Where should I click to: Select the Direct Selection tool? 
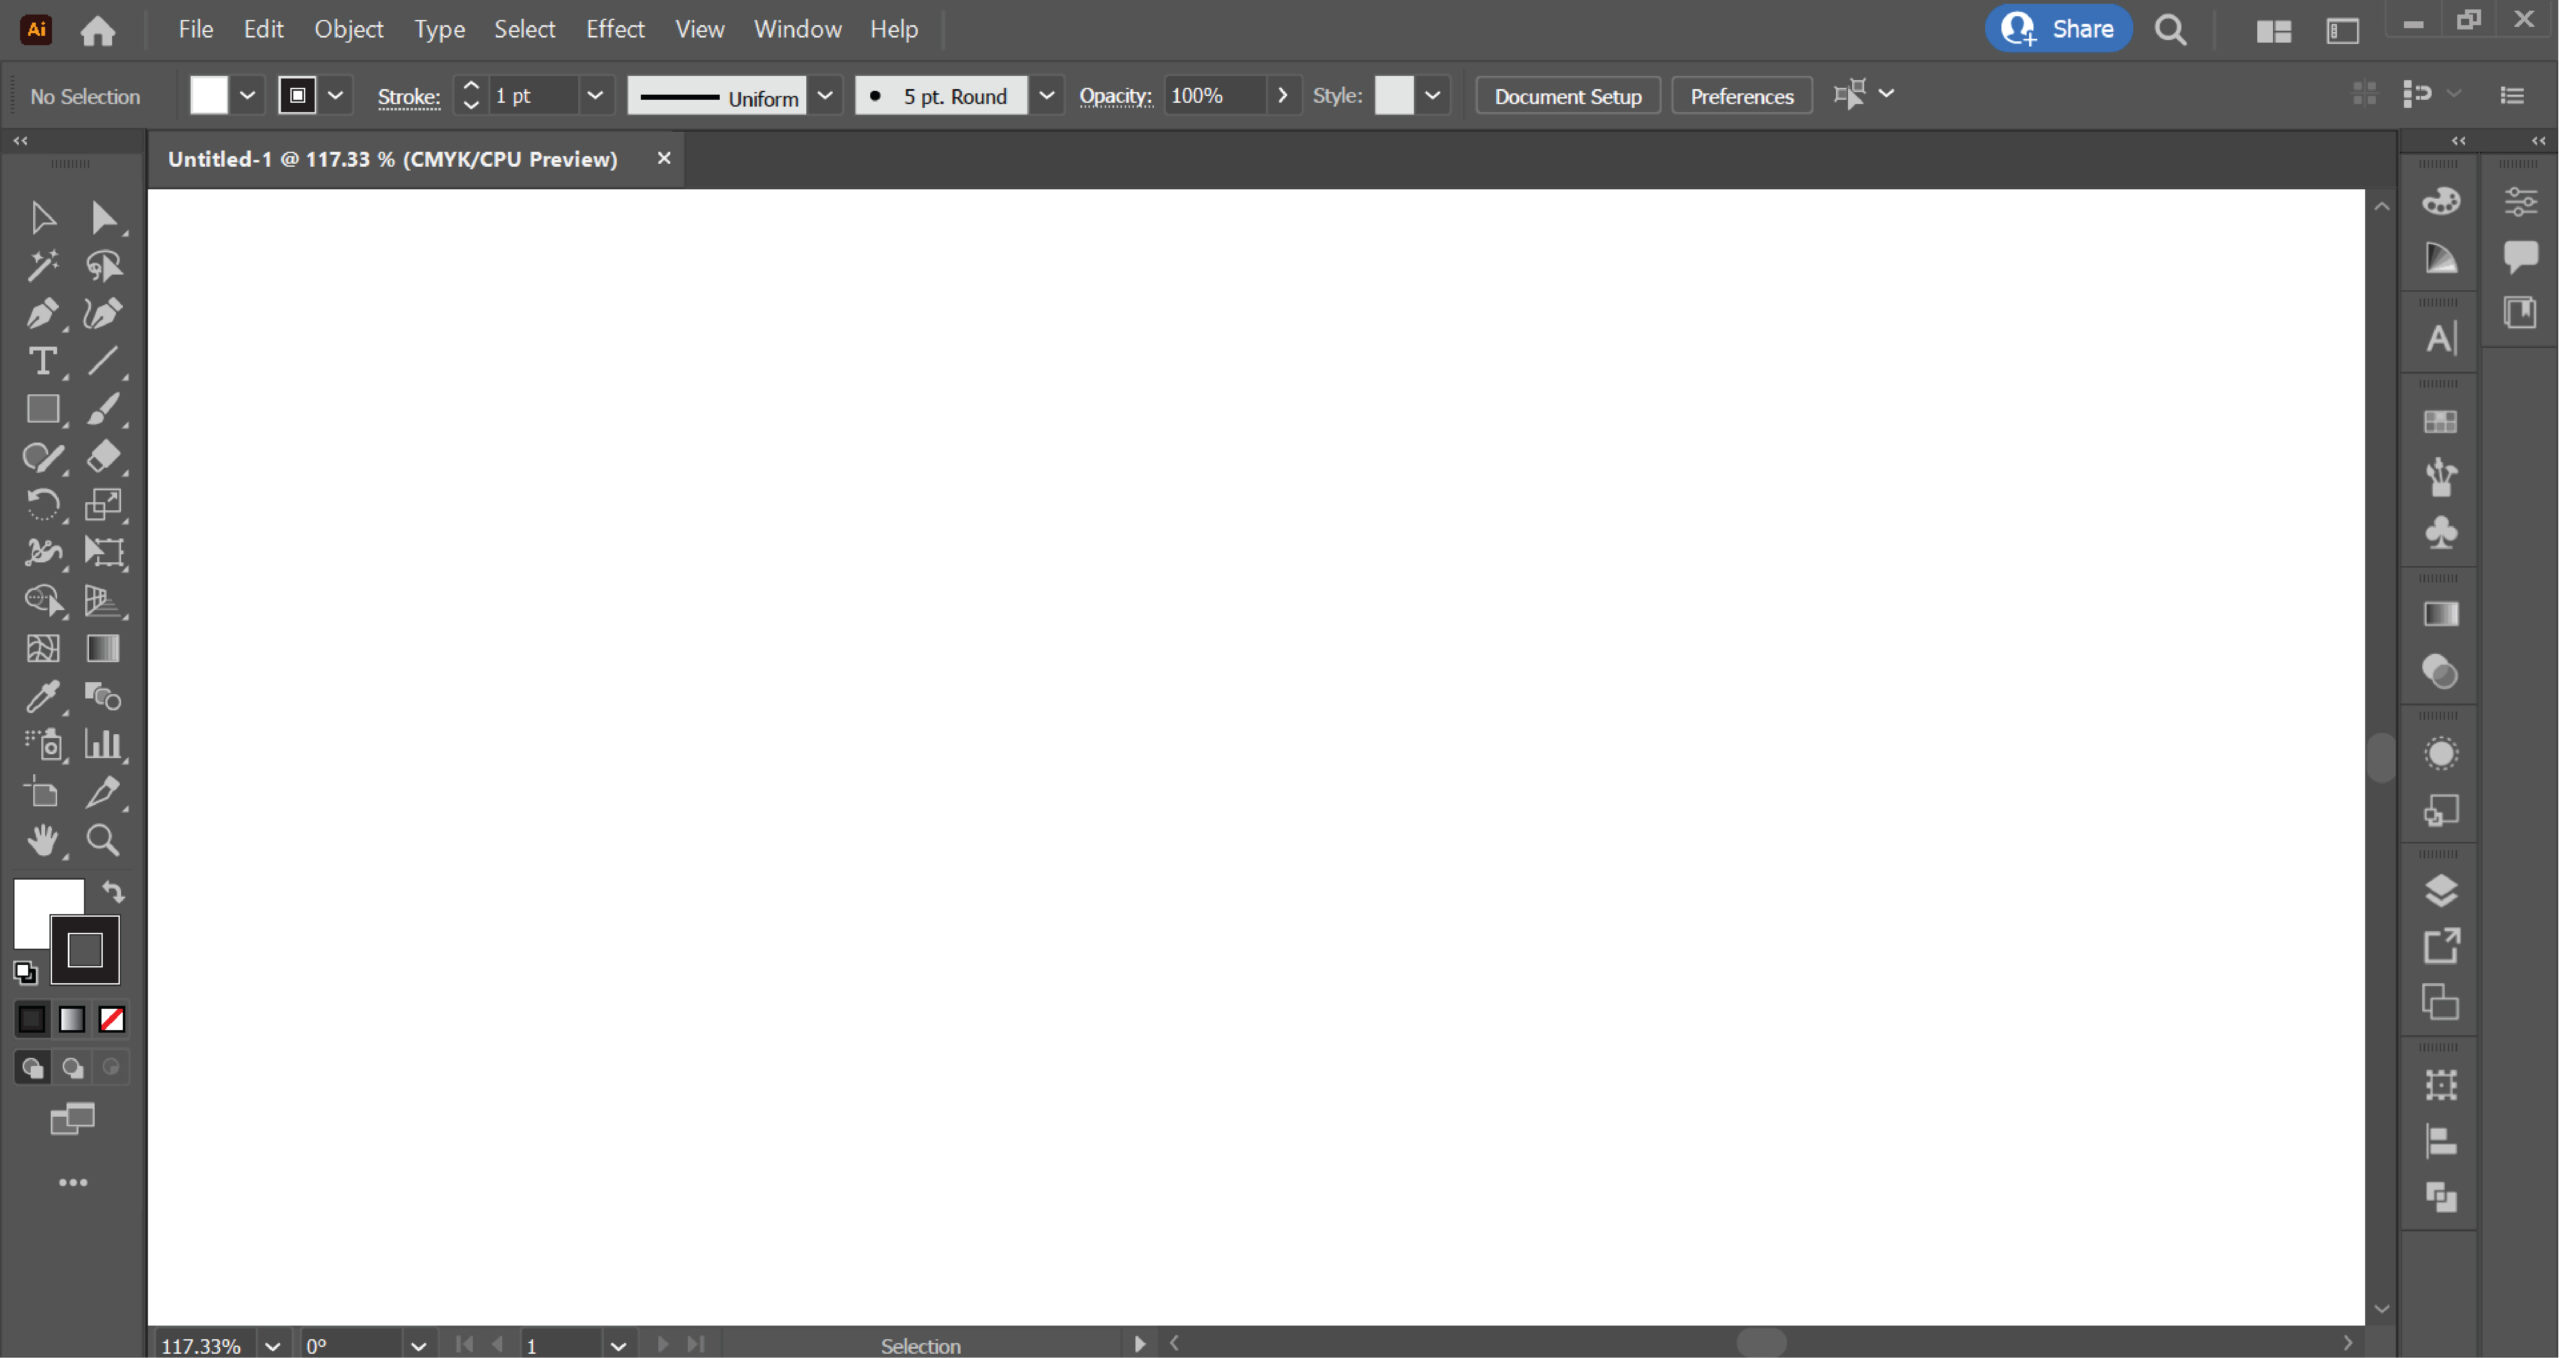(103, 217)
